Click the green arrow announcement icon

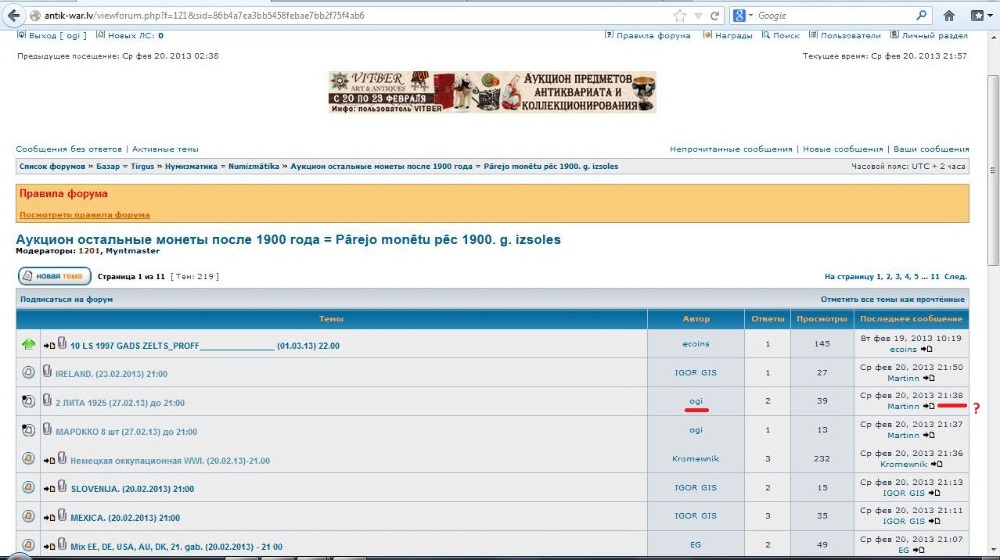point(28,345)
